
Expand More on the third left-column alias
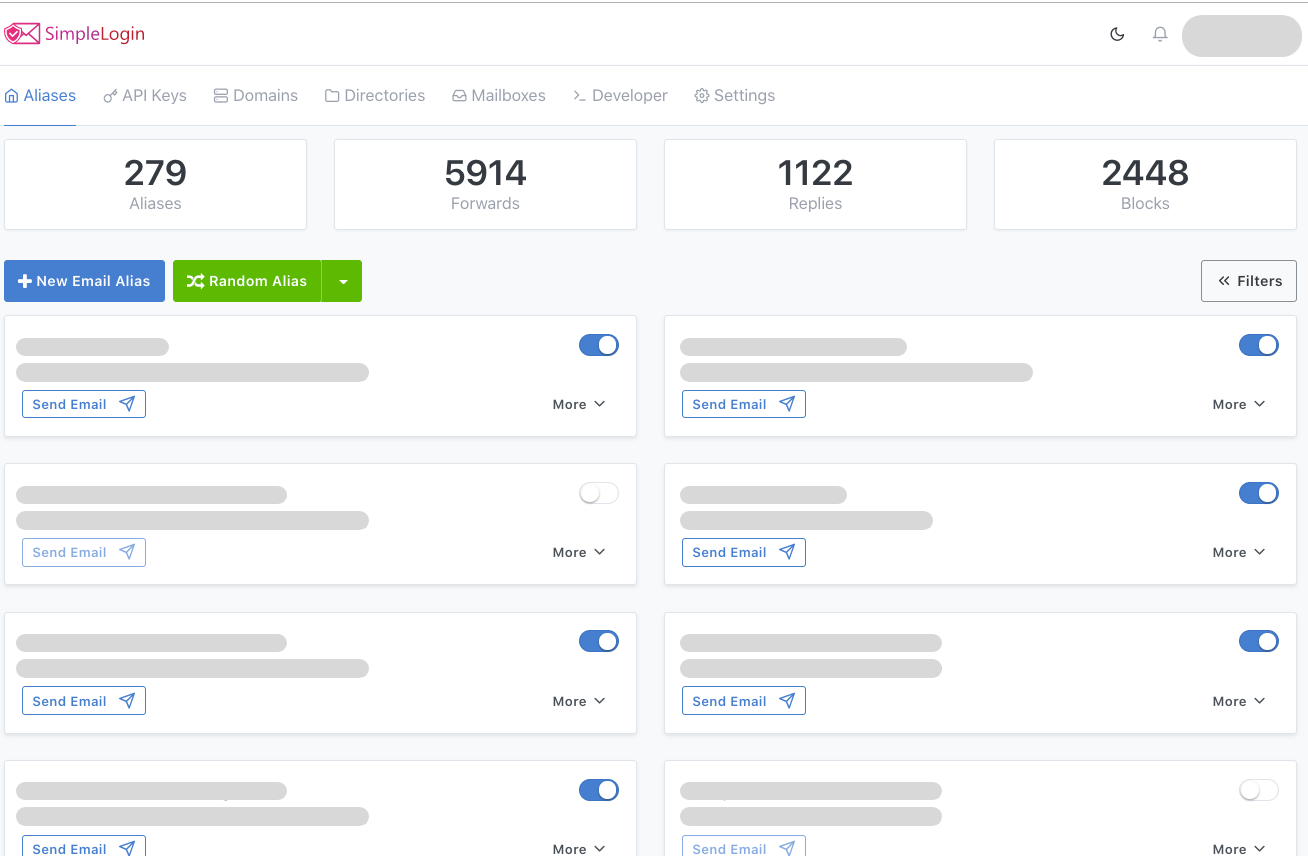(579, 701)
